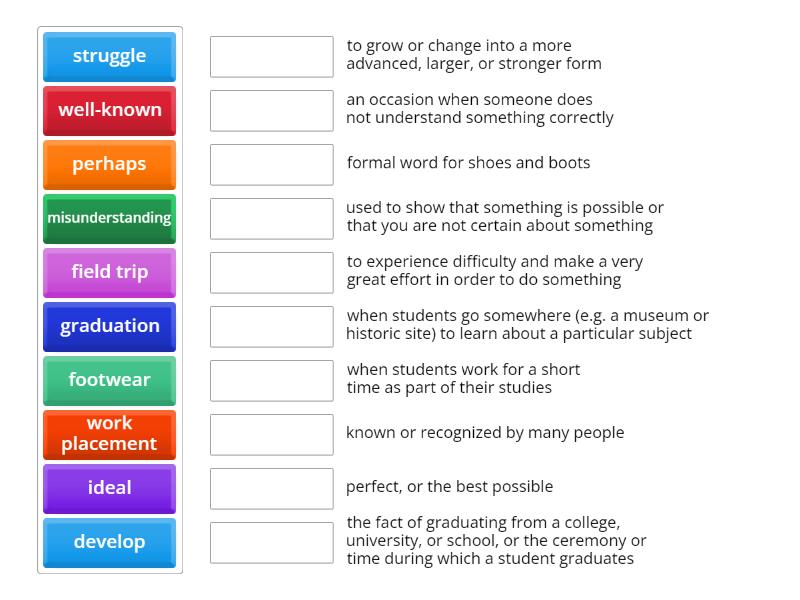Select the box for 'fact of graduating' definition
This screenshot has width=800, height=600.
click(x=271, y=543)
